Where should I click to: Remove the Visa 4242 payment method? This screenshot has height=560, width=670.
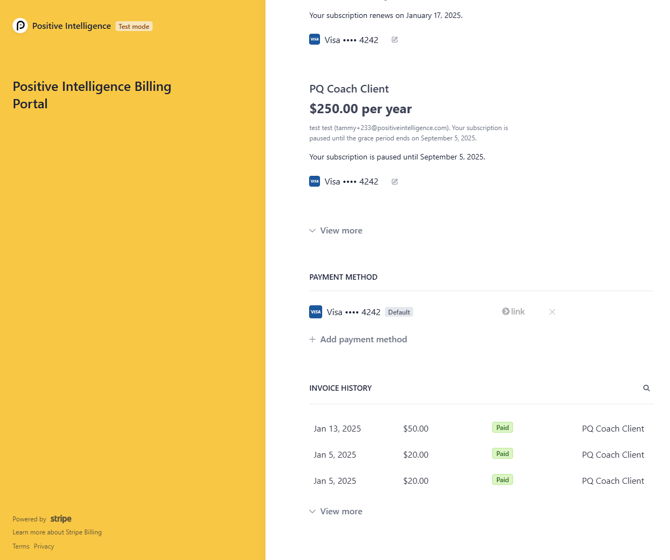point(552,312)
